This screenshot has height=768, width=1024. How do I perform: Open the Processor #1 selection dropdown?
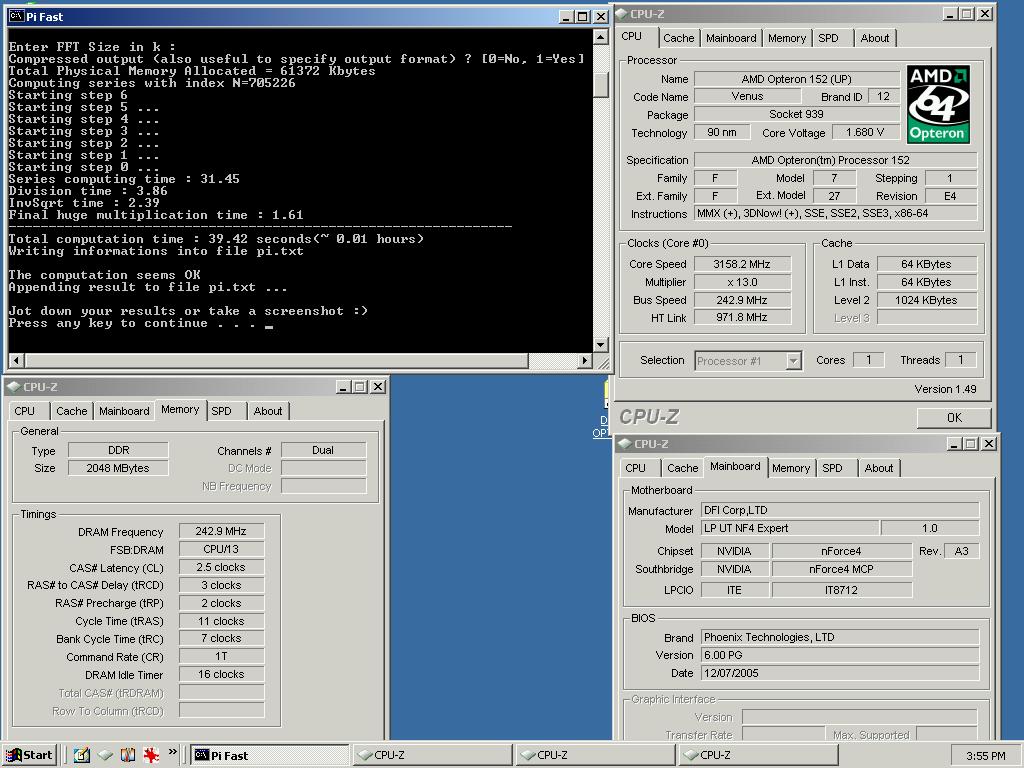pos(793,360)
